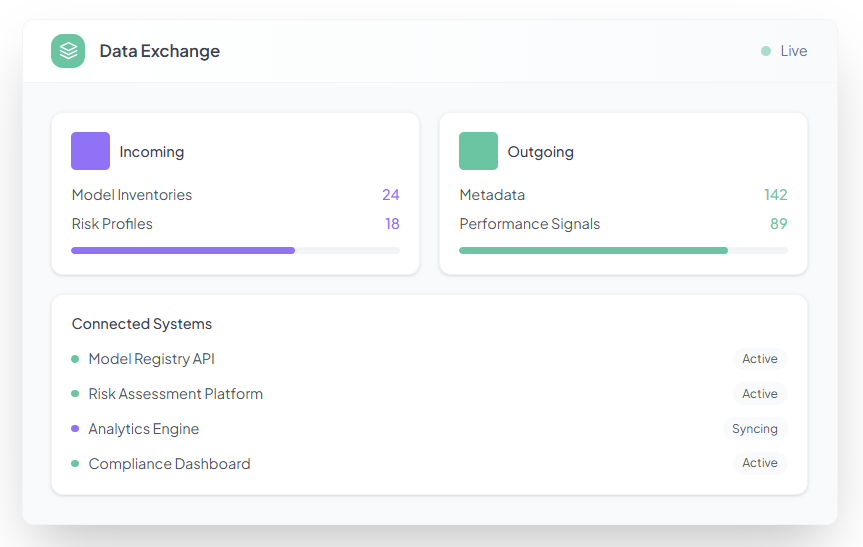
Task: Select the Compliance Dashboard system
Action: point(169,464)
